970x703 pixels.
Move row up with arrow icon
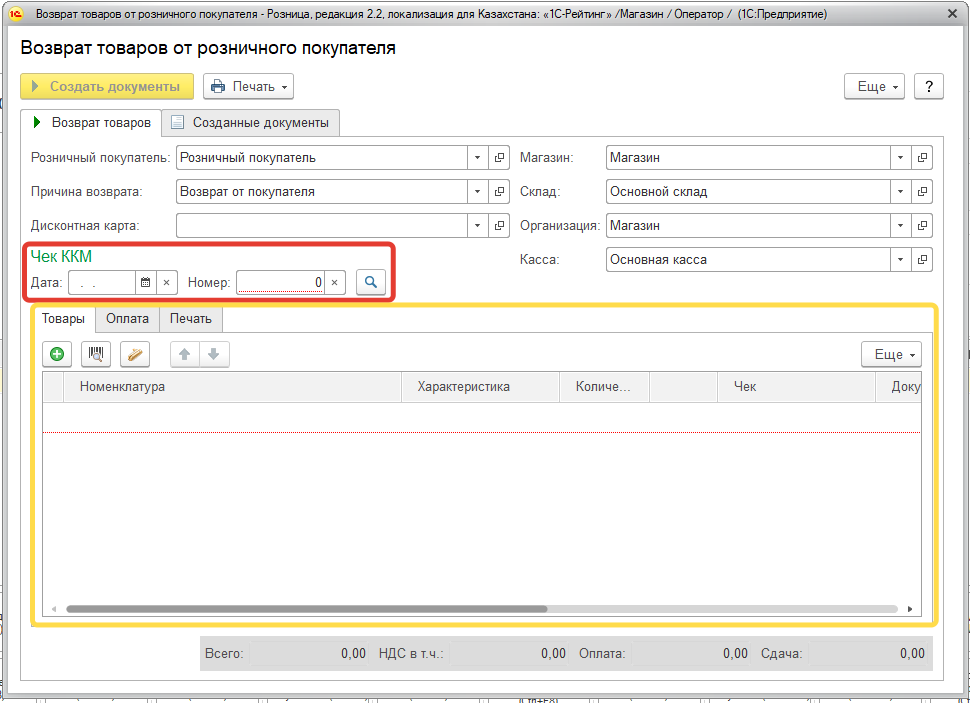(x=185, y=354)
